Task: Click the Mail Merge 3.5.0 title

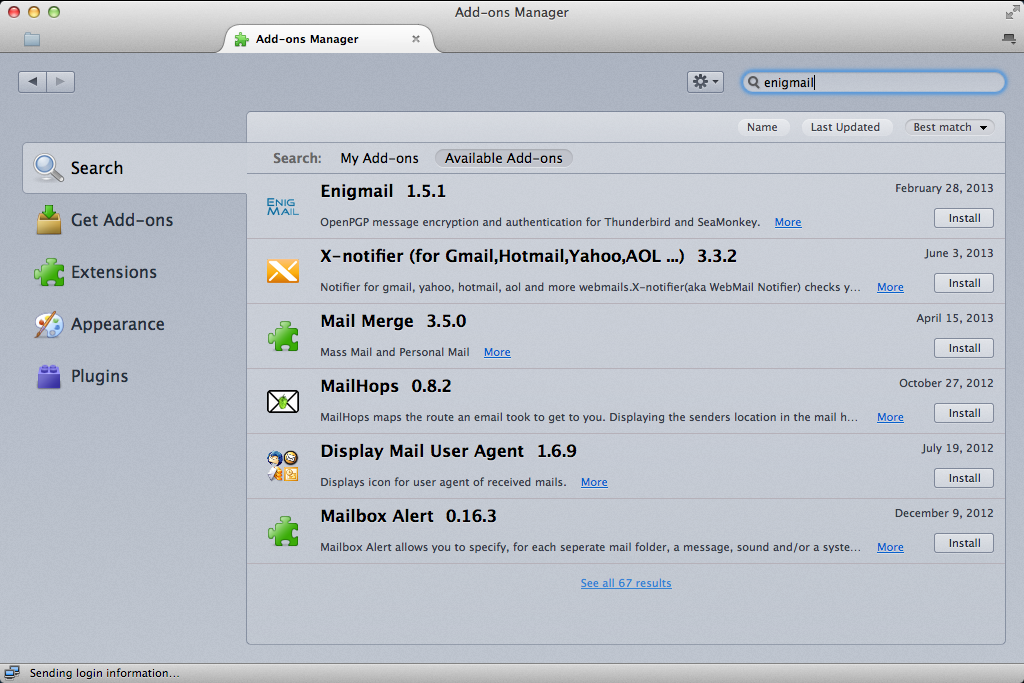Action: (x=393, y=321)
